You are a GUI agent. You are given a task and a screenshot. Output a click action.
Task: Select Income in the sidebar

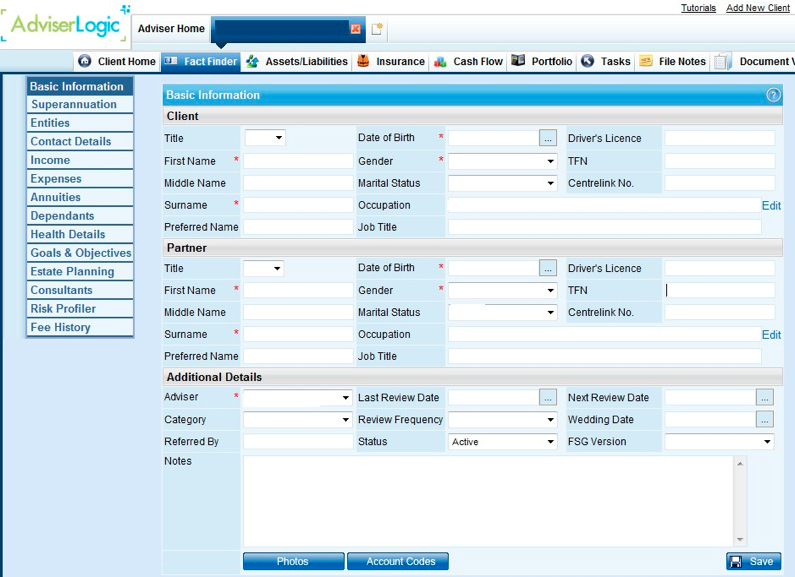pos(80,160)
